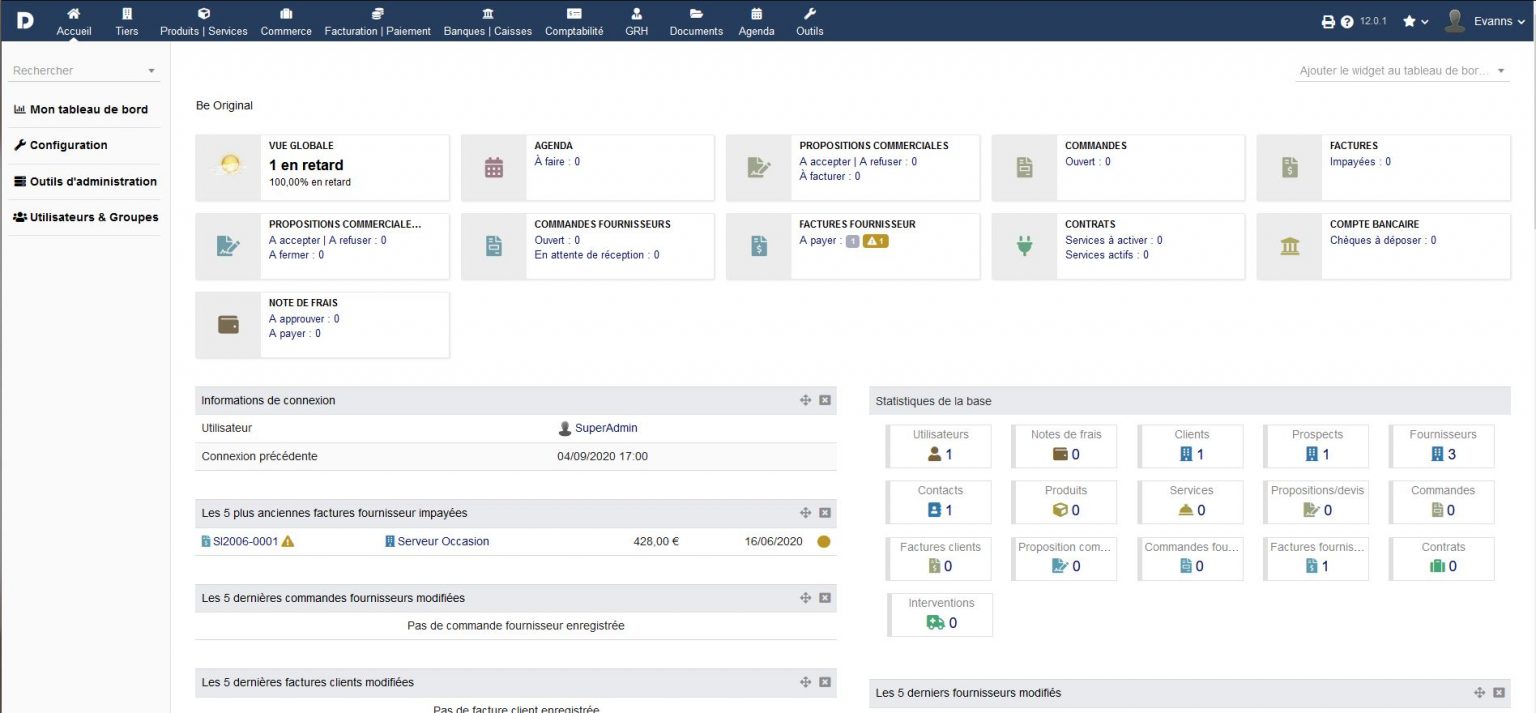
Task: Click the Contrats plug icon
Action: [x=1023, y=245]
